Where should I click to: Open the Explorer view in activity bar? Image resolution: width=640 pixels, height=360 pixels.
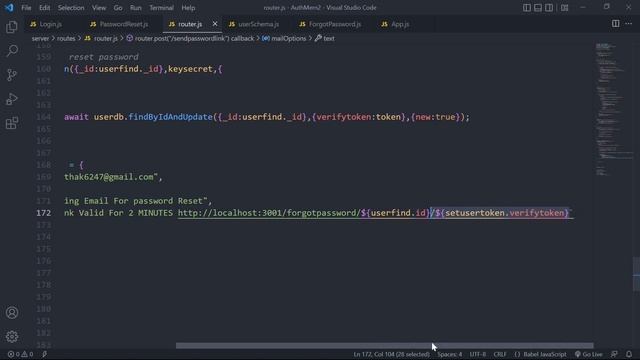tap(12, 27)
